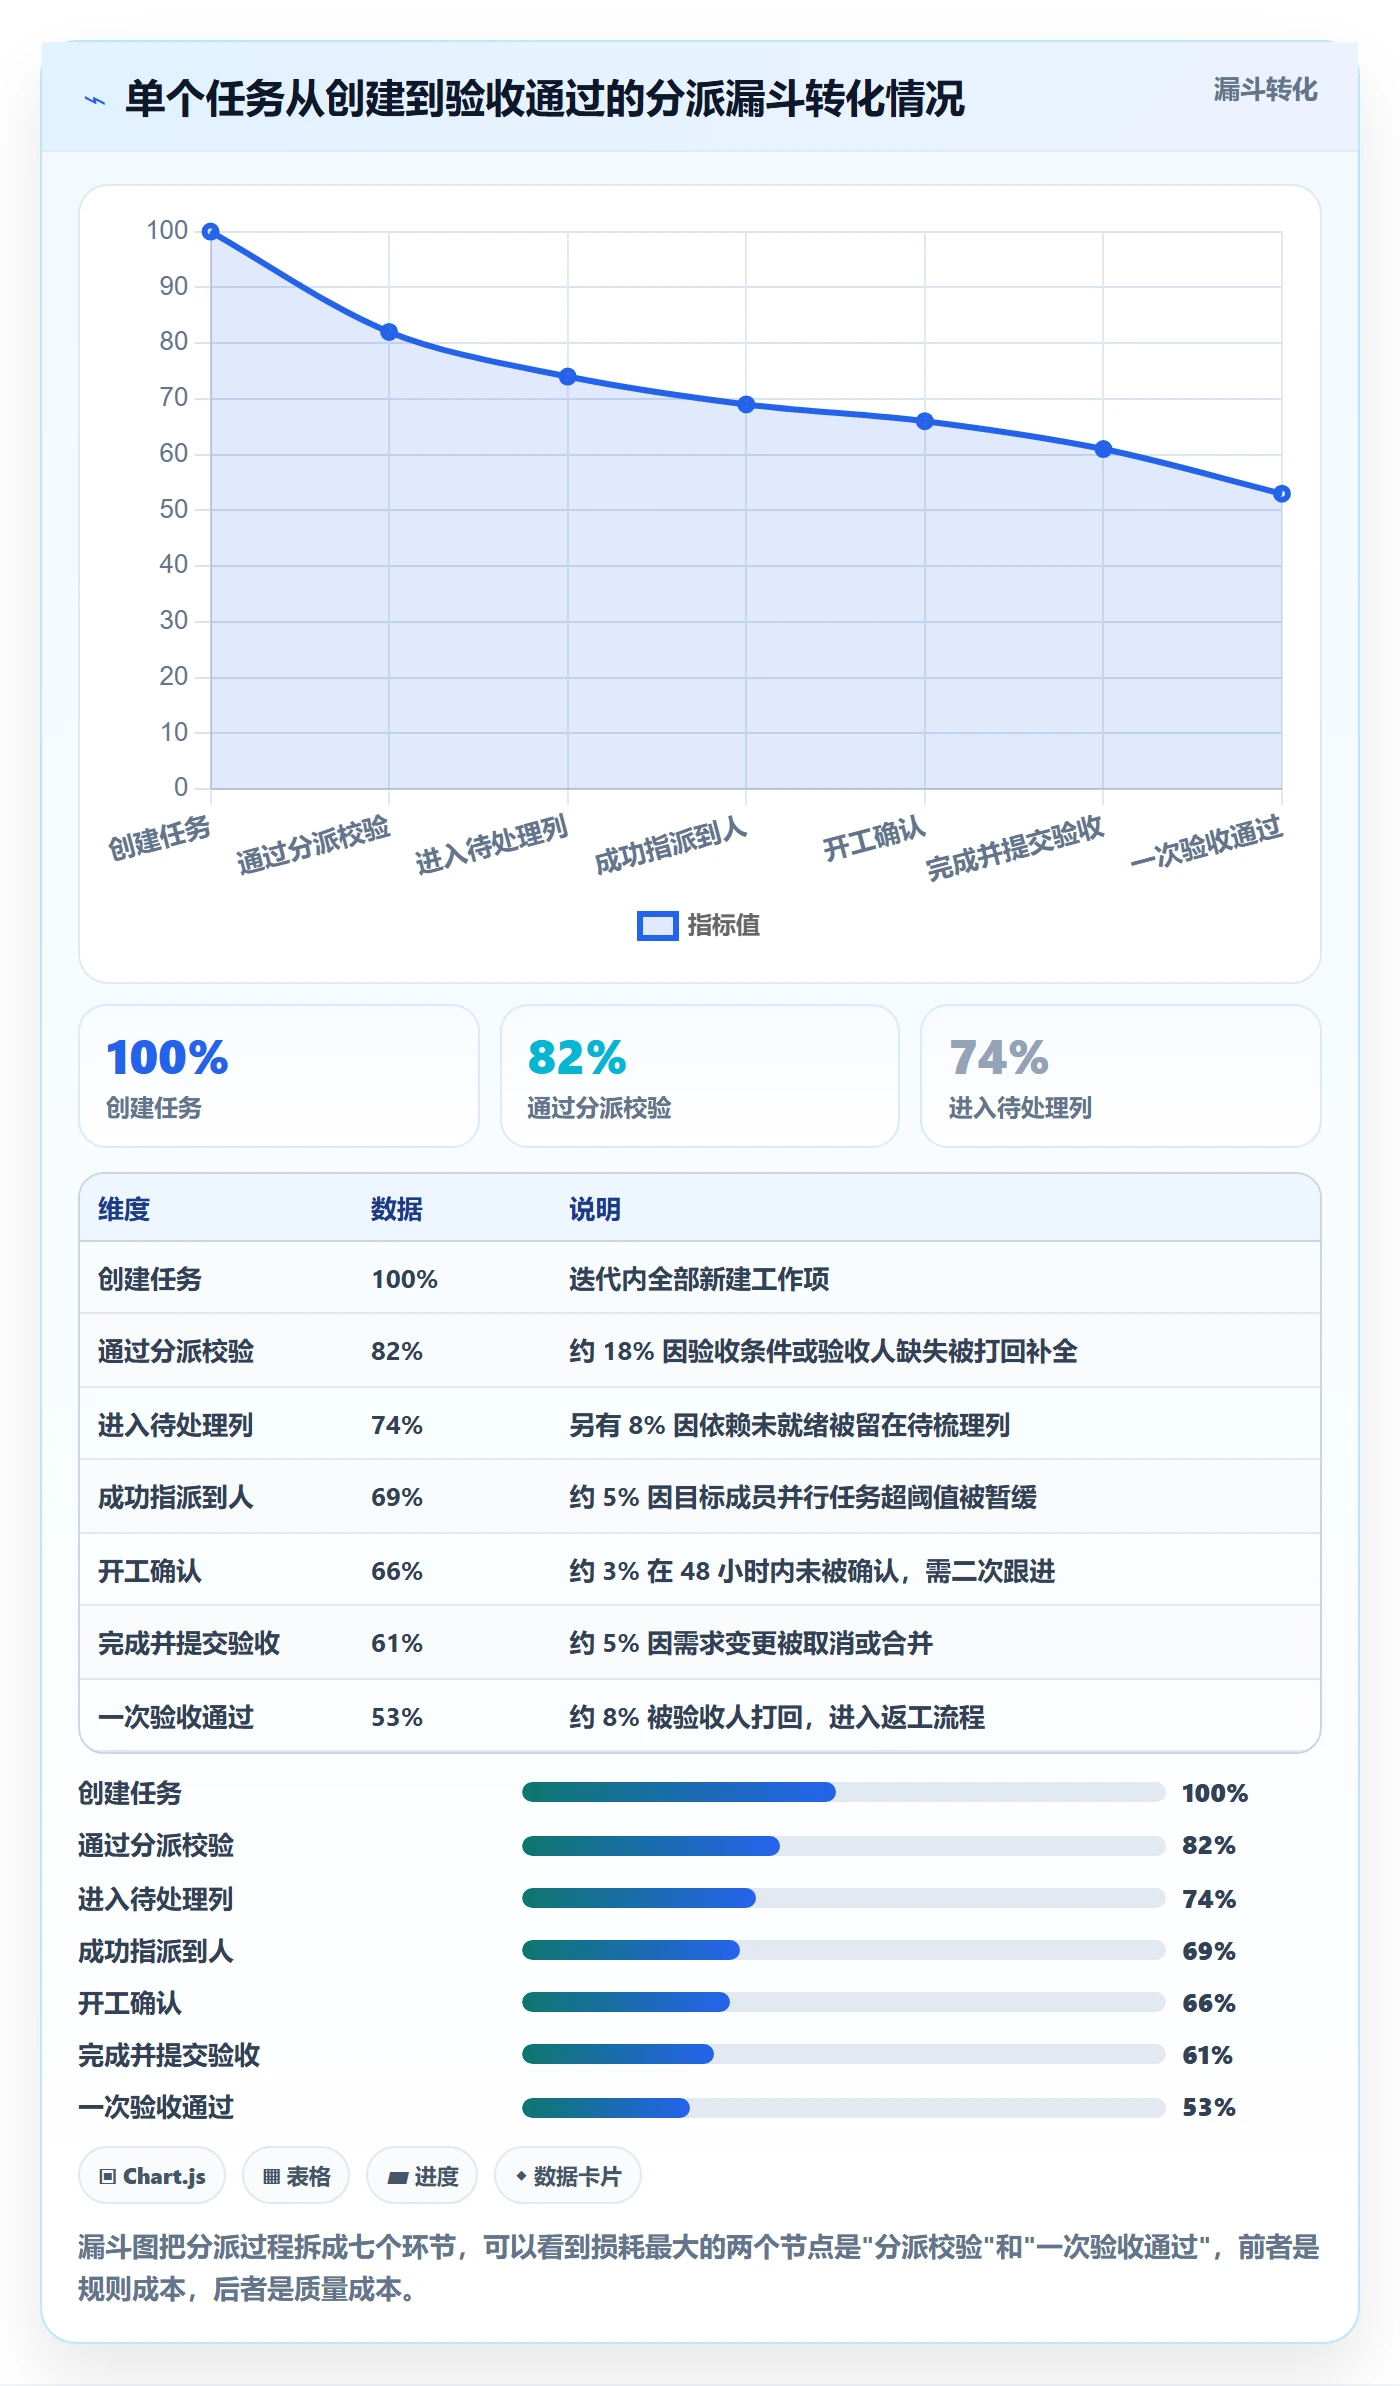Click the 82% 通过分派校验 data card
This screenshot has height=2386, width=1400.
700,1076
